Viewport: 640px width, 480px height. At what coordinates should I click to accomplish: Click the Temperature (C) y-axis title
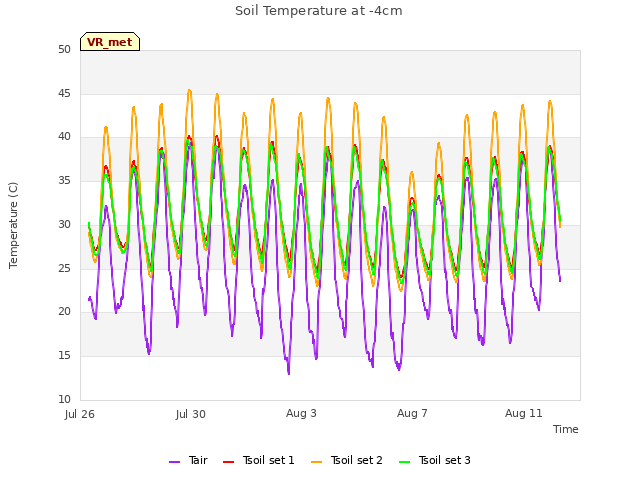13,225
